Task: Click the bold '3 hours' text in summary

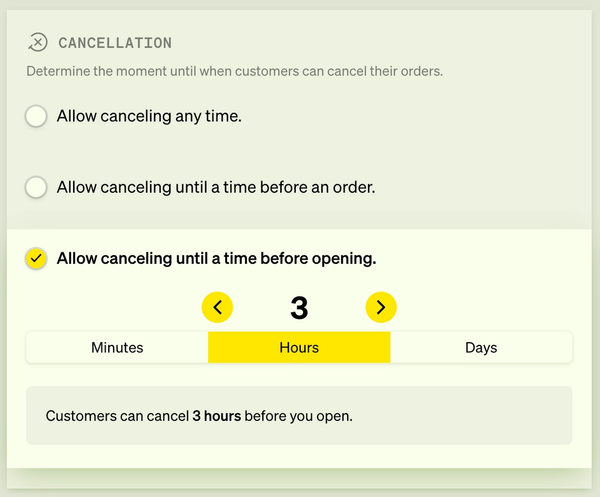Action: coord(217,416)
